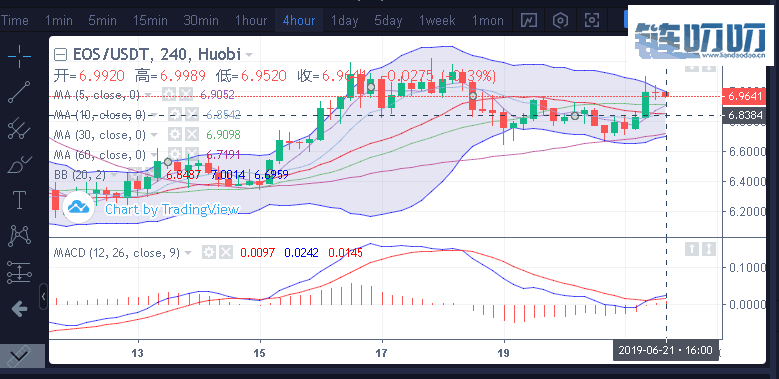Move the MACD pane down
Viewport: 779px width, 379px height.
pos(709,249)
